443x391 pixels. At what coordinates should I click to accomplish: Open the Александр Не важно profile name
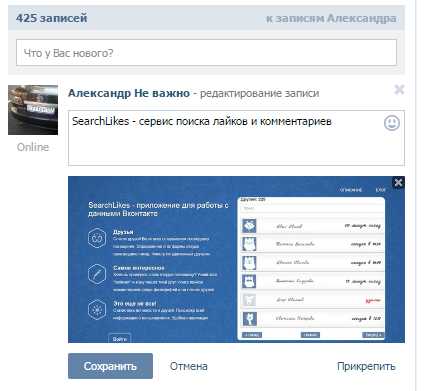(x=129, y=93)
